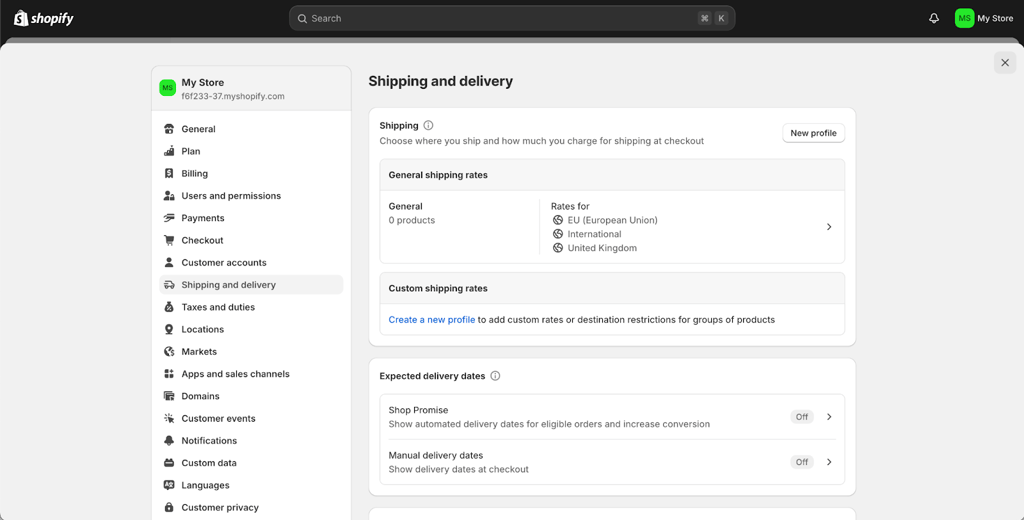Click the Off badge for Shop Promise

[x=802, y=417]
